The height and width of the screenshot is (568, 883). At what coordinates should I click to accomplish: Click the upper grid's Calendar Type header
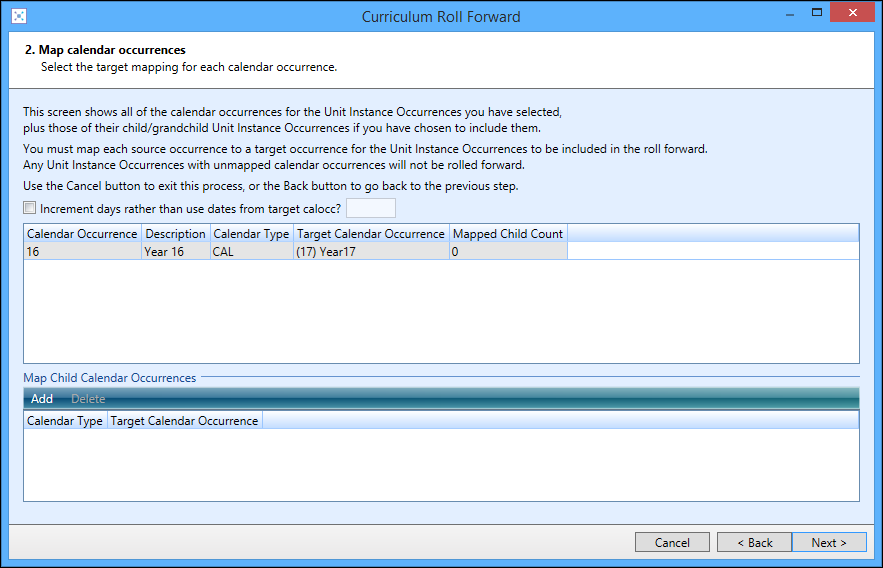(x=251, y=234)
